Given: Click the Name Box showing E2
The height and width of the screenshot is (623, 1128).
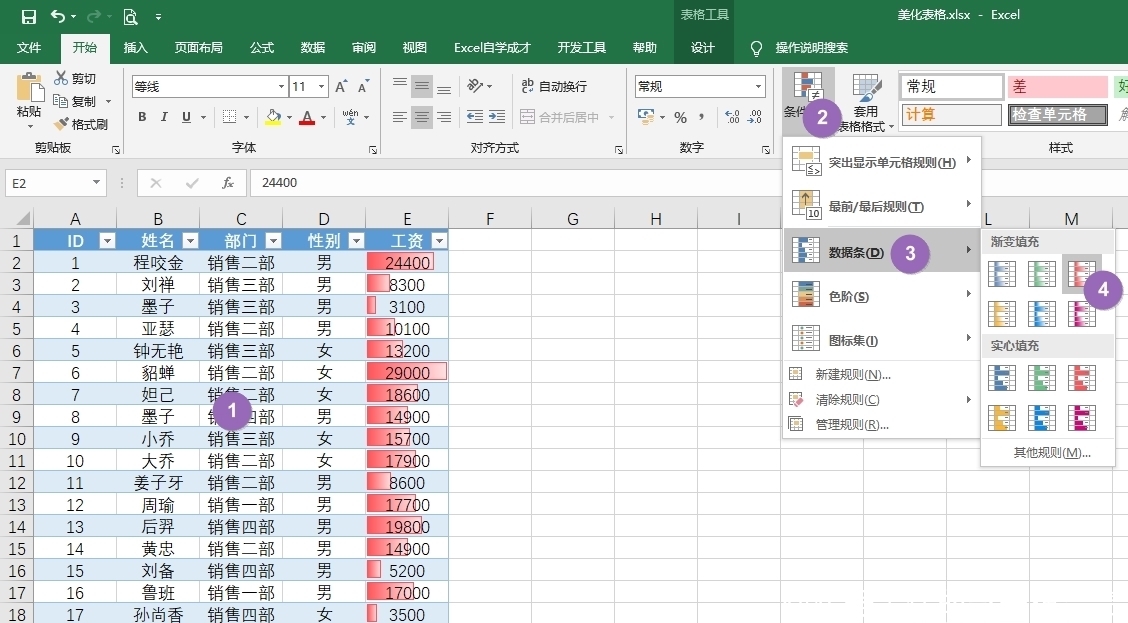Looking at the screenshot, I should tap(48, 182).
